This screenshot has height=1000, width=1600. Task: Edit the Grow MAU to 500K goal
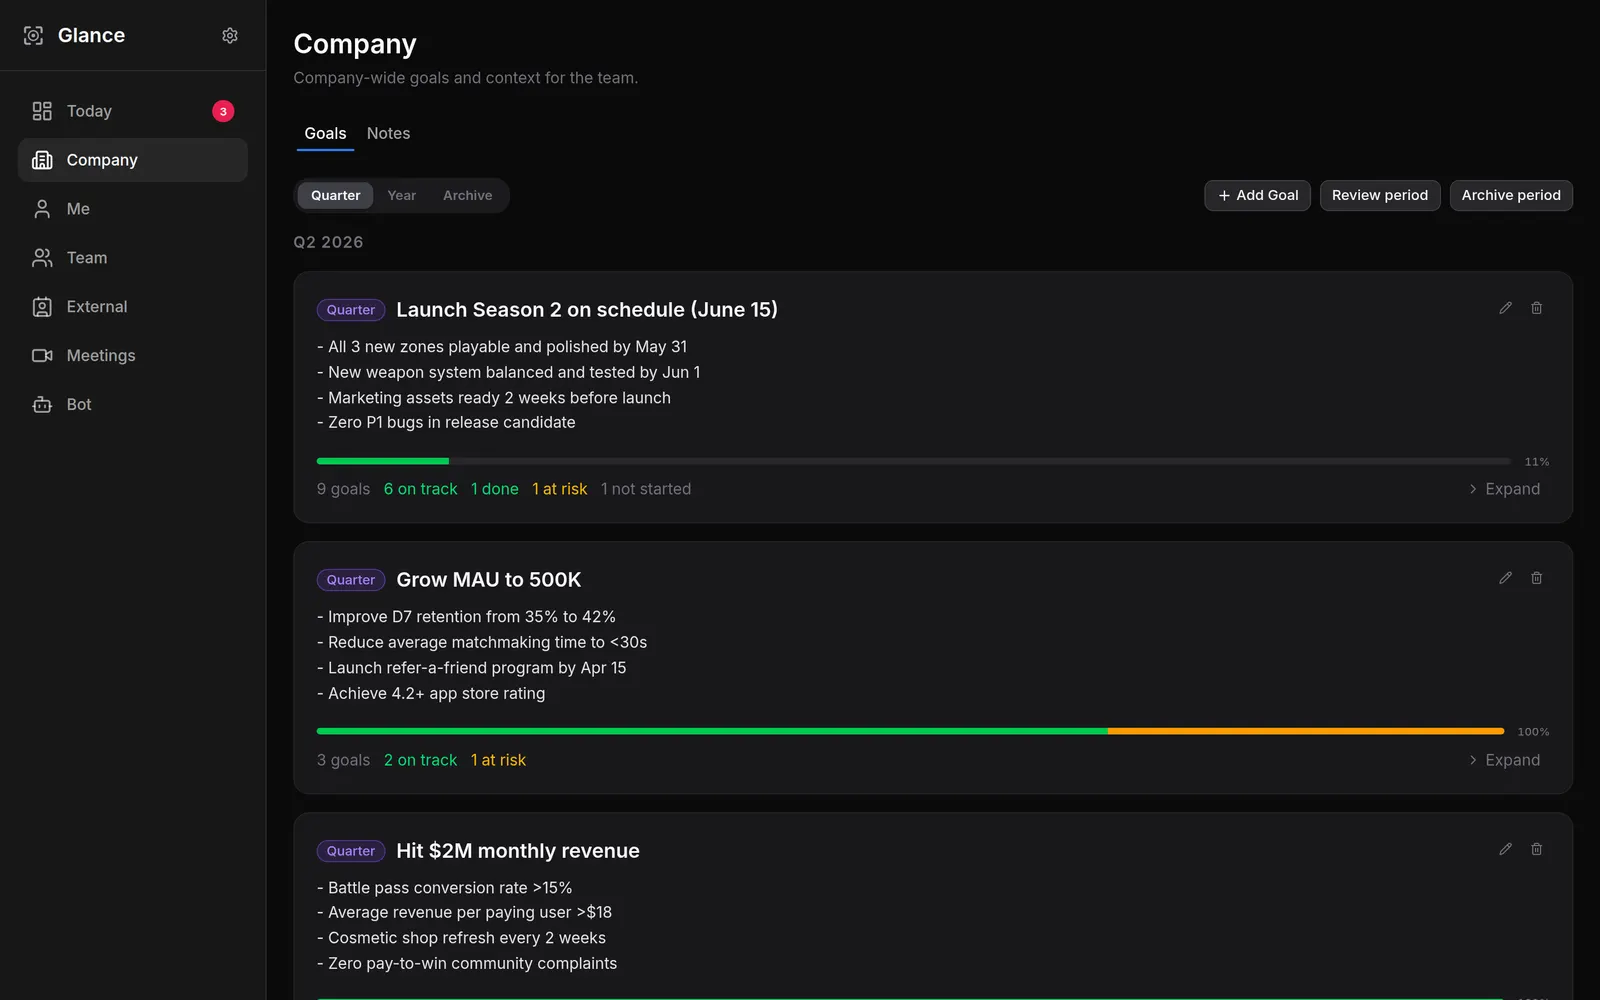1505,578
